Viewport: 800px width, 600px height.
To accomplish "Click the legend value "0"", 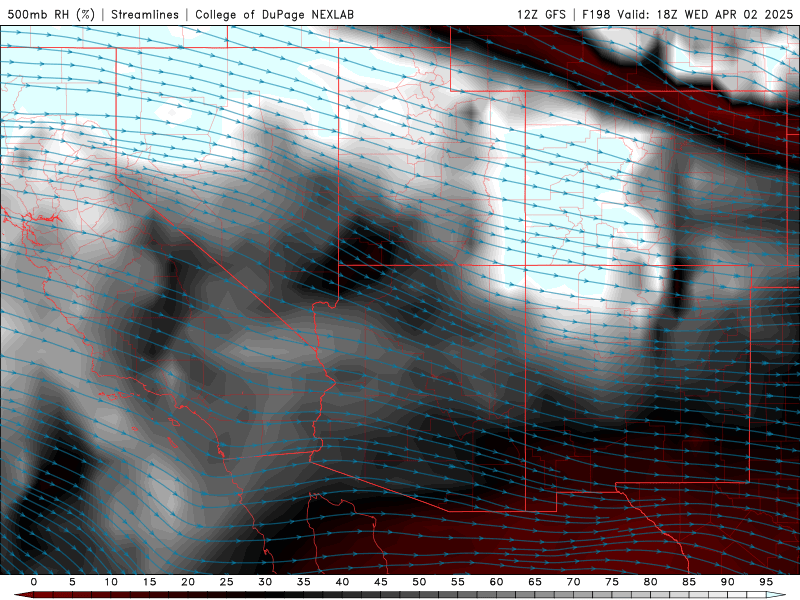I will [x=34, y=582].
